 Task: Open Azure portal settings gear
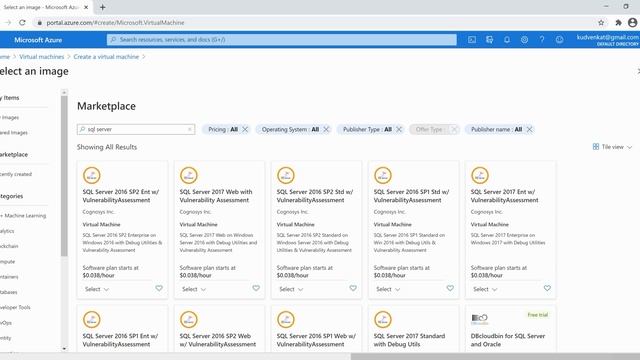524,40
